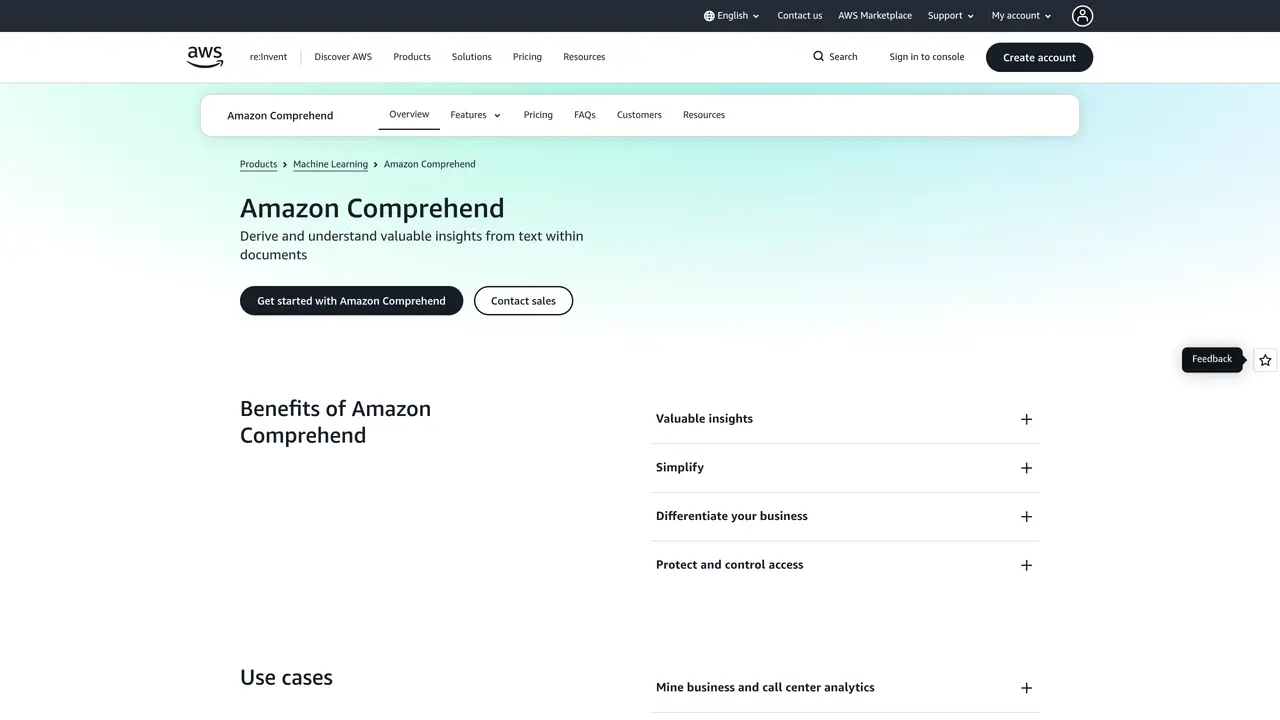The height and width of the screenshot is (720, 1280).
Task: Click Contact us link
Action: pos(800,16)
